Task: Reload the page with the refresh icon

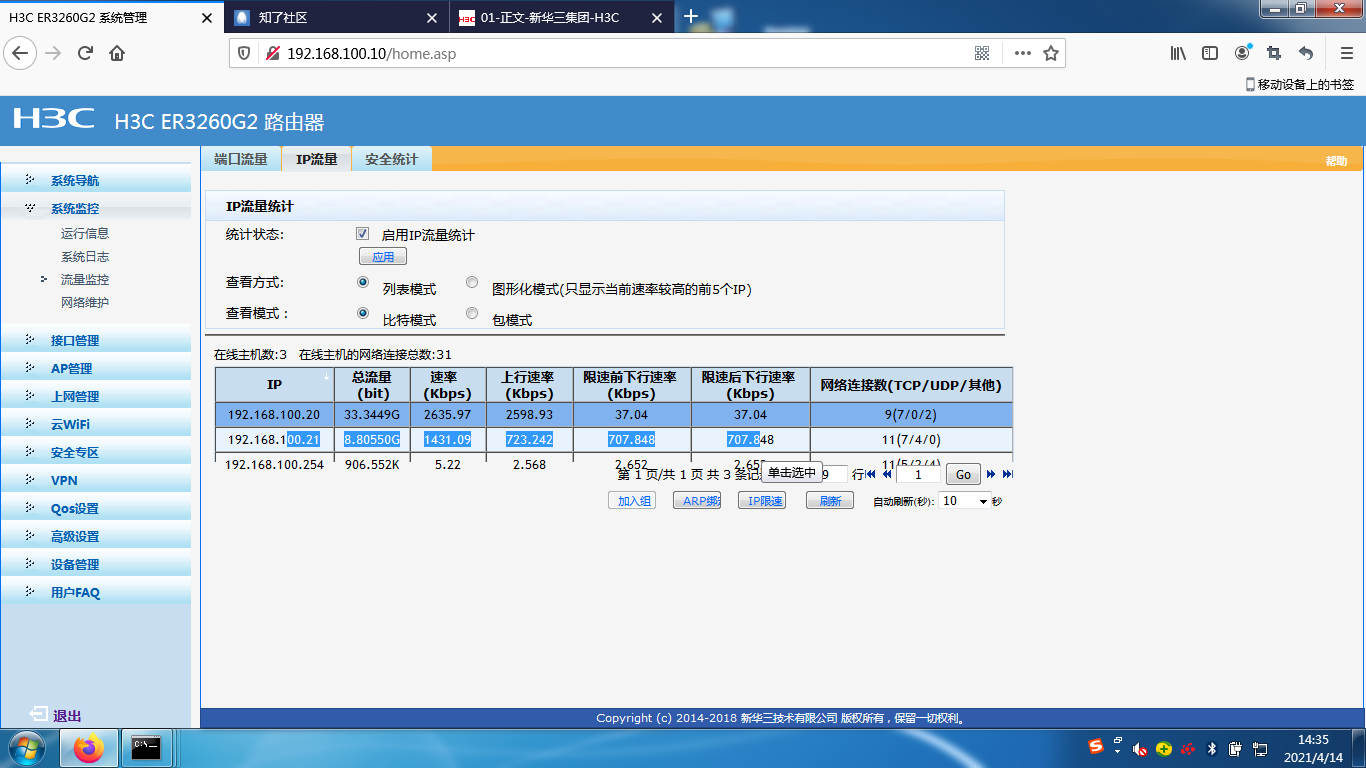Action: point(85,53)
